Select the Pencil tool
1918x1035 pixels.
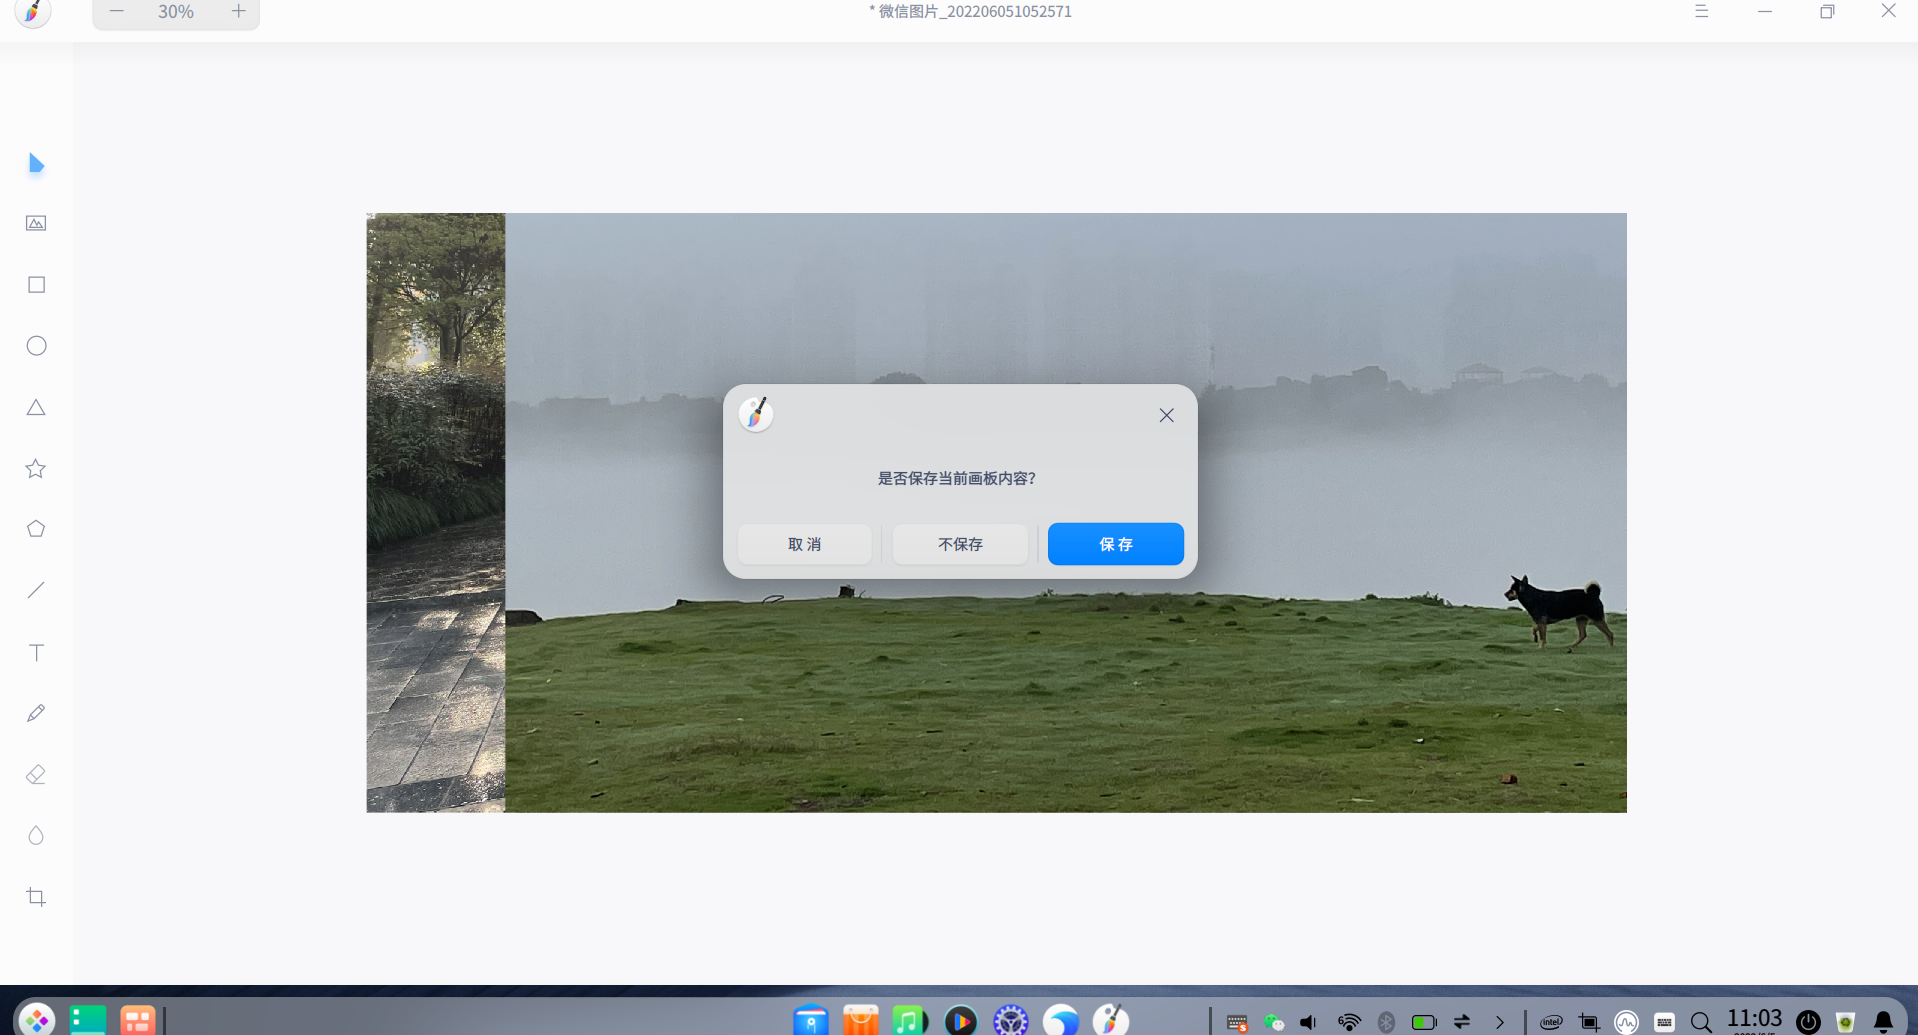[x=36, y=713]
